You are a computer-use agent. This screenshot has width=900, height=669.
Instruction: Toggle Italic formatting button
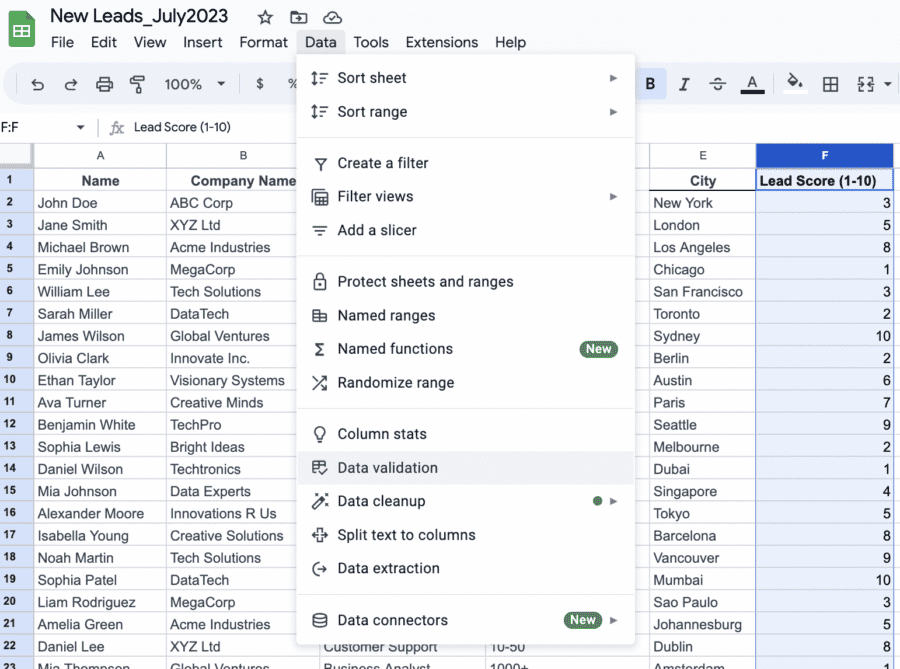click(x=683, y=84)
